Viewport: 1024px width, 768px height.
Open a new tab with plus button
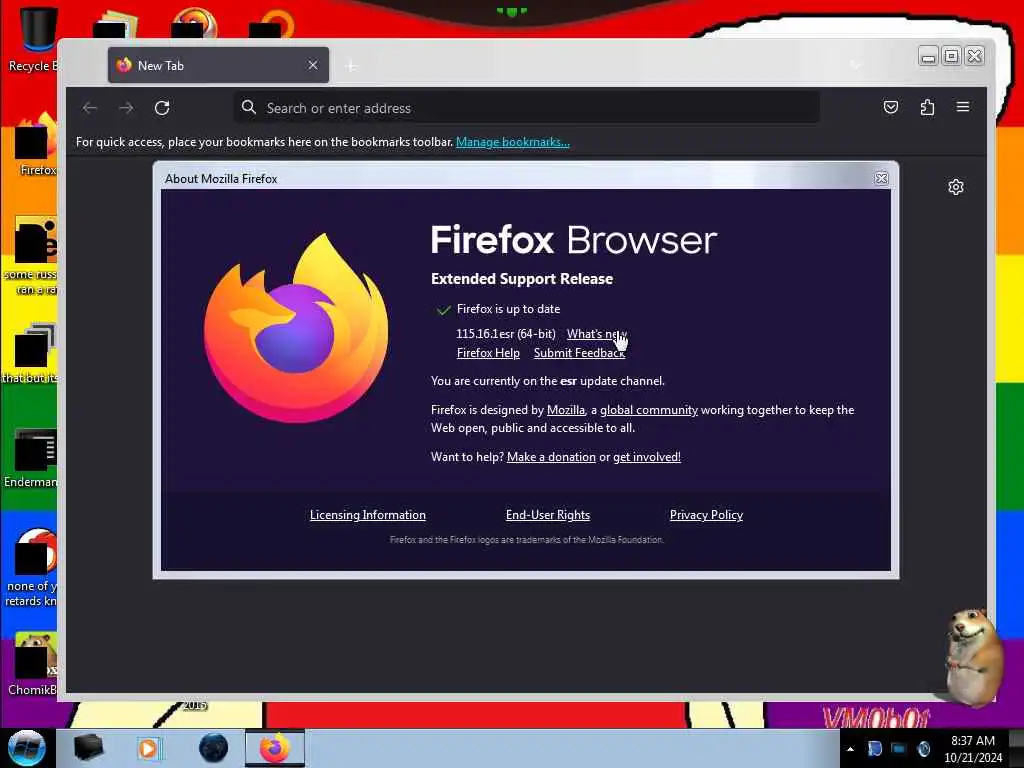coord(351,66)
